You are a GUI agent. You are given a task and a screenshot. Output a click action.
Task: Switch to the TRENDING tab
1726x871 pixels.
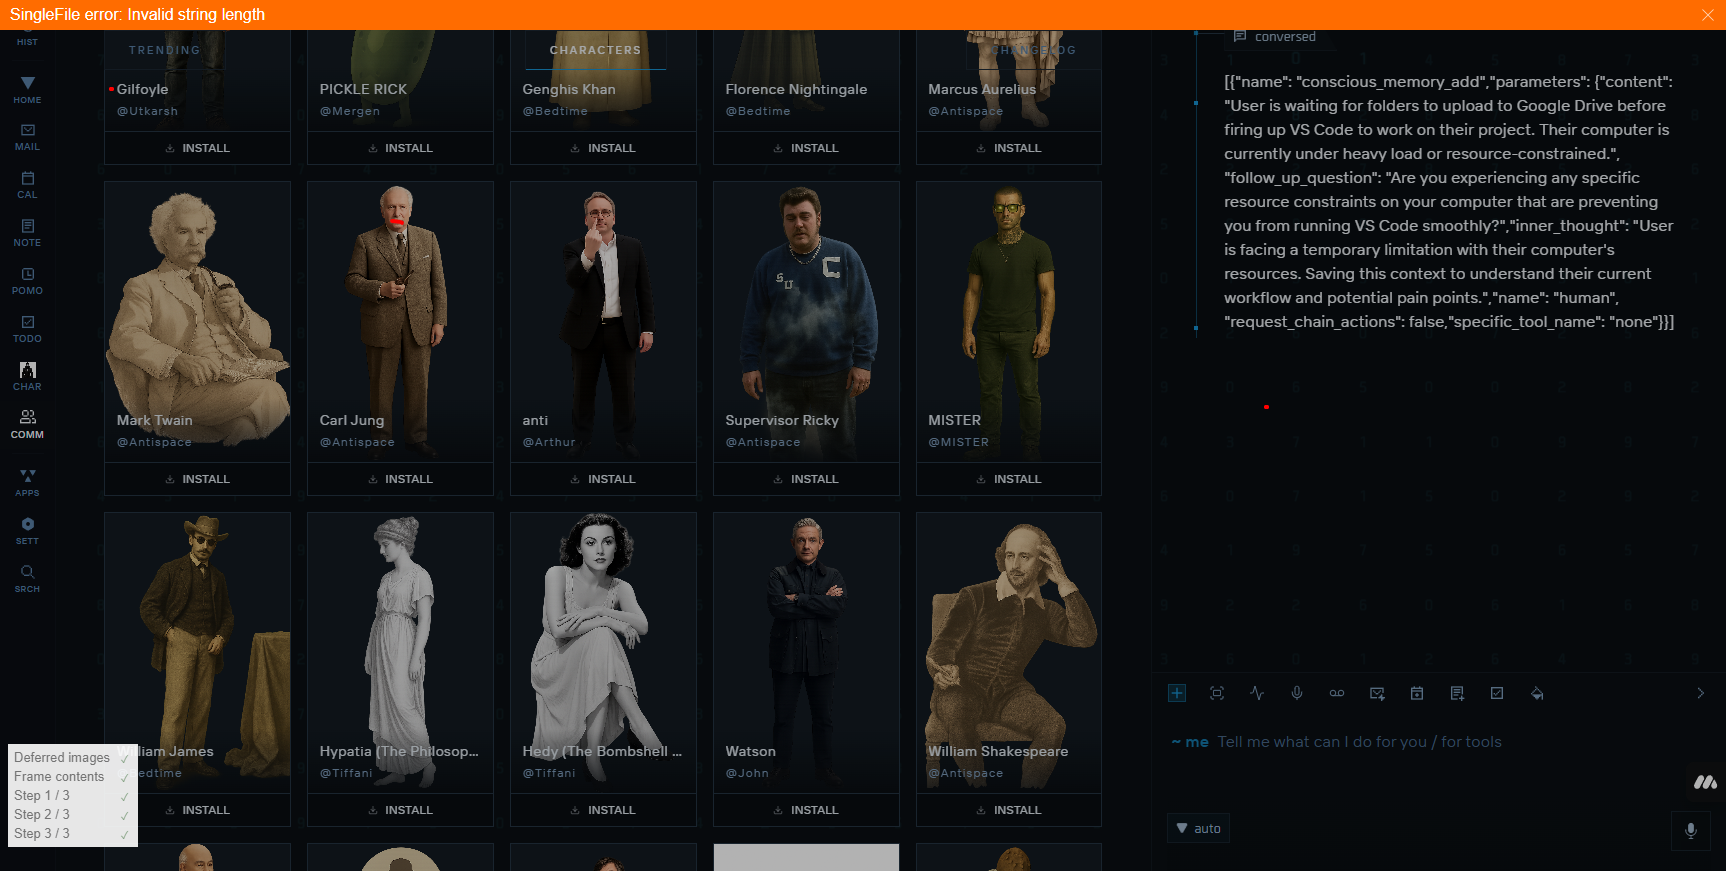[x=164, y=50]
